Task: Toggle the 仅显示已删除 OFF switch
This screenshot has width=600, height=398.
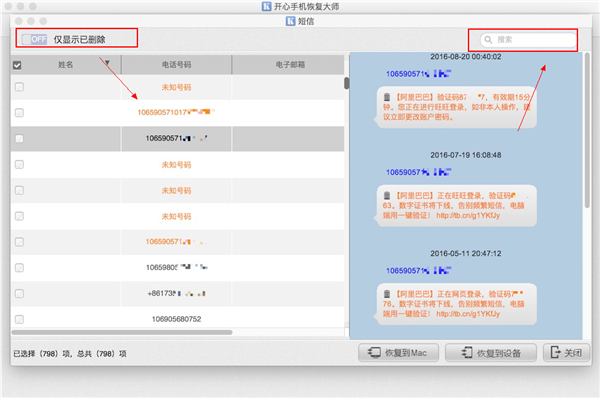Action: [34, 39]
